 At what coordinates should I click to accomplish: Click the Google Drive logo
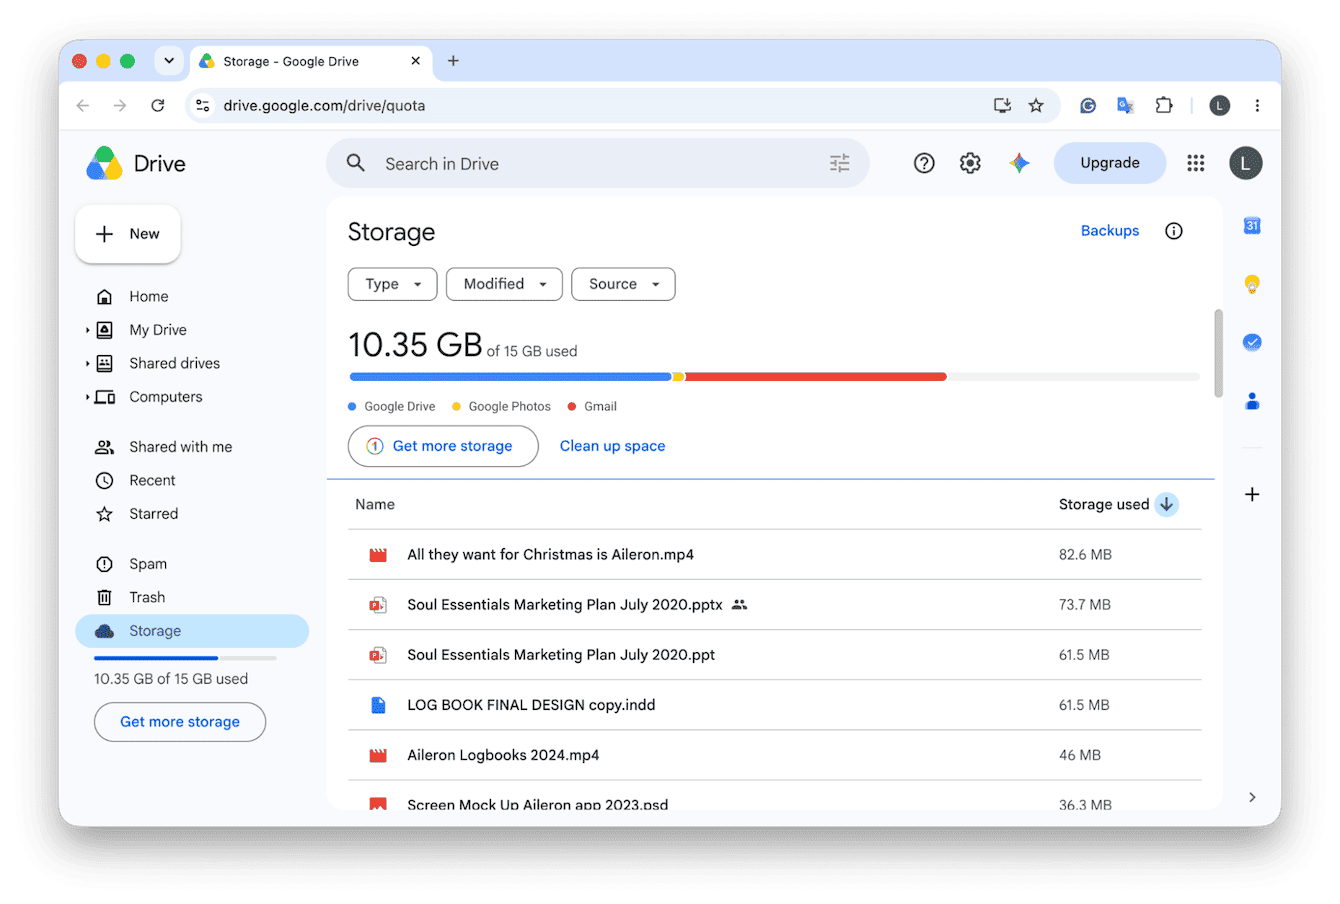click(104, 163)
